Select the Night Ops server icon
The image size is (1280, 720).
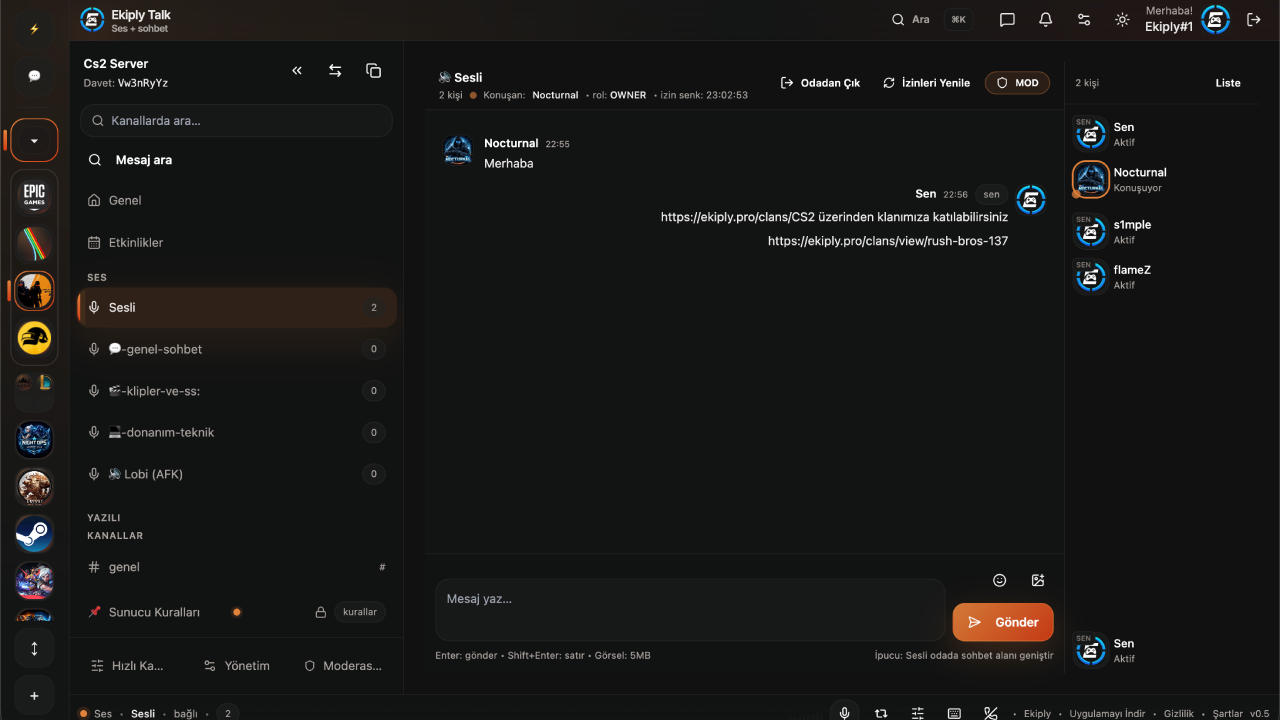coord(34,440)
